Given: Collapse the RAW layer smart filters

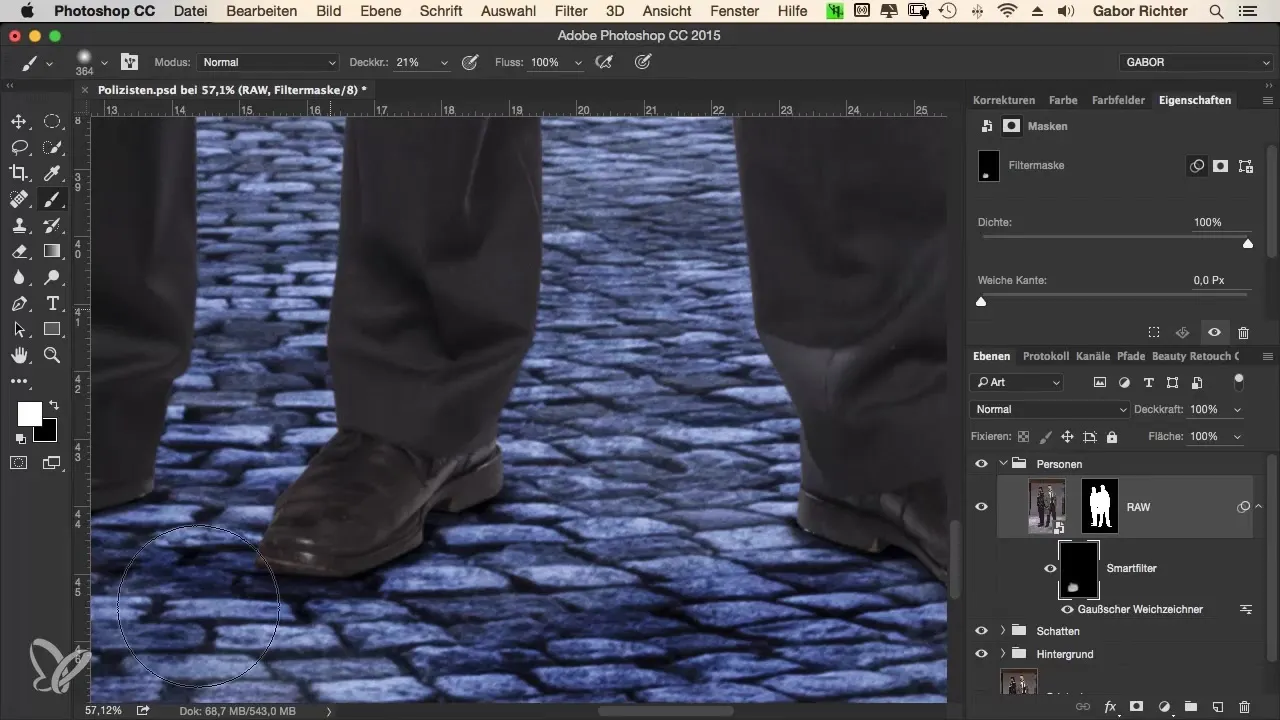Looking at the screenshot, I should (1259, 507).
